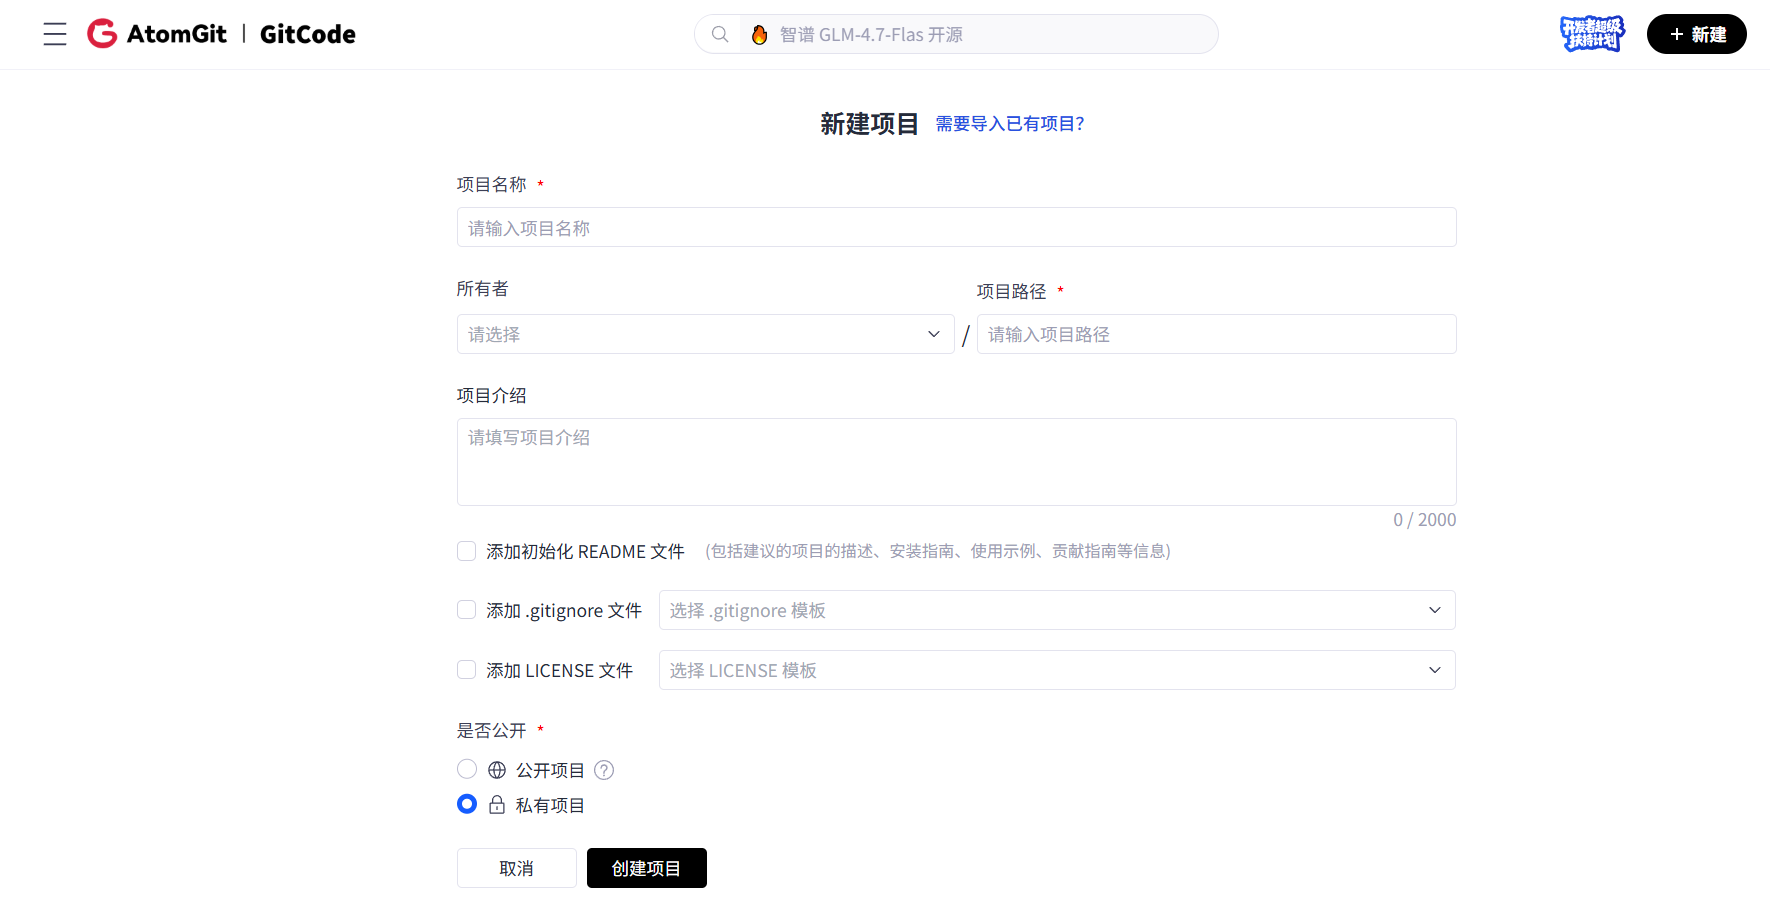1770x908 pixels.
Task: Enable 添加初始化 README 文件 checkbox
Action: (x=466, y=551)
